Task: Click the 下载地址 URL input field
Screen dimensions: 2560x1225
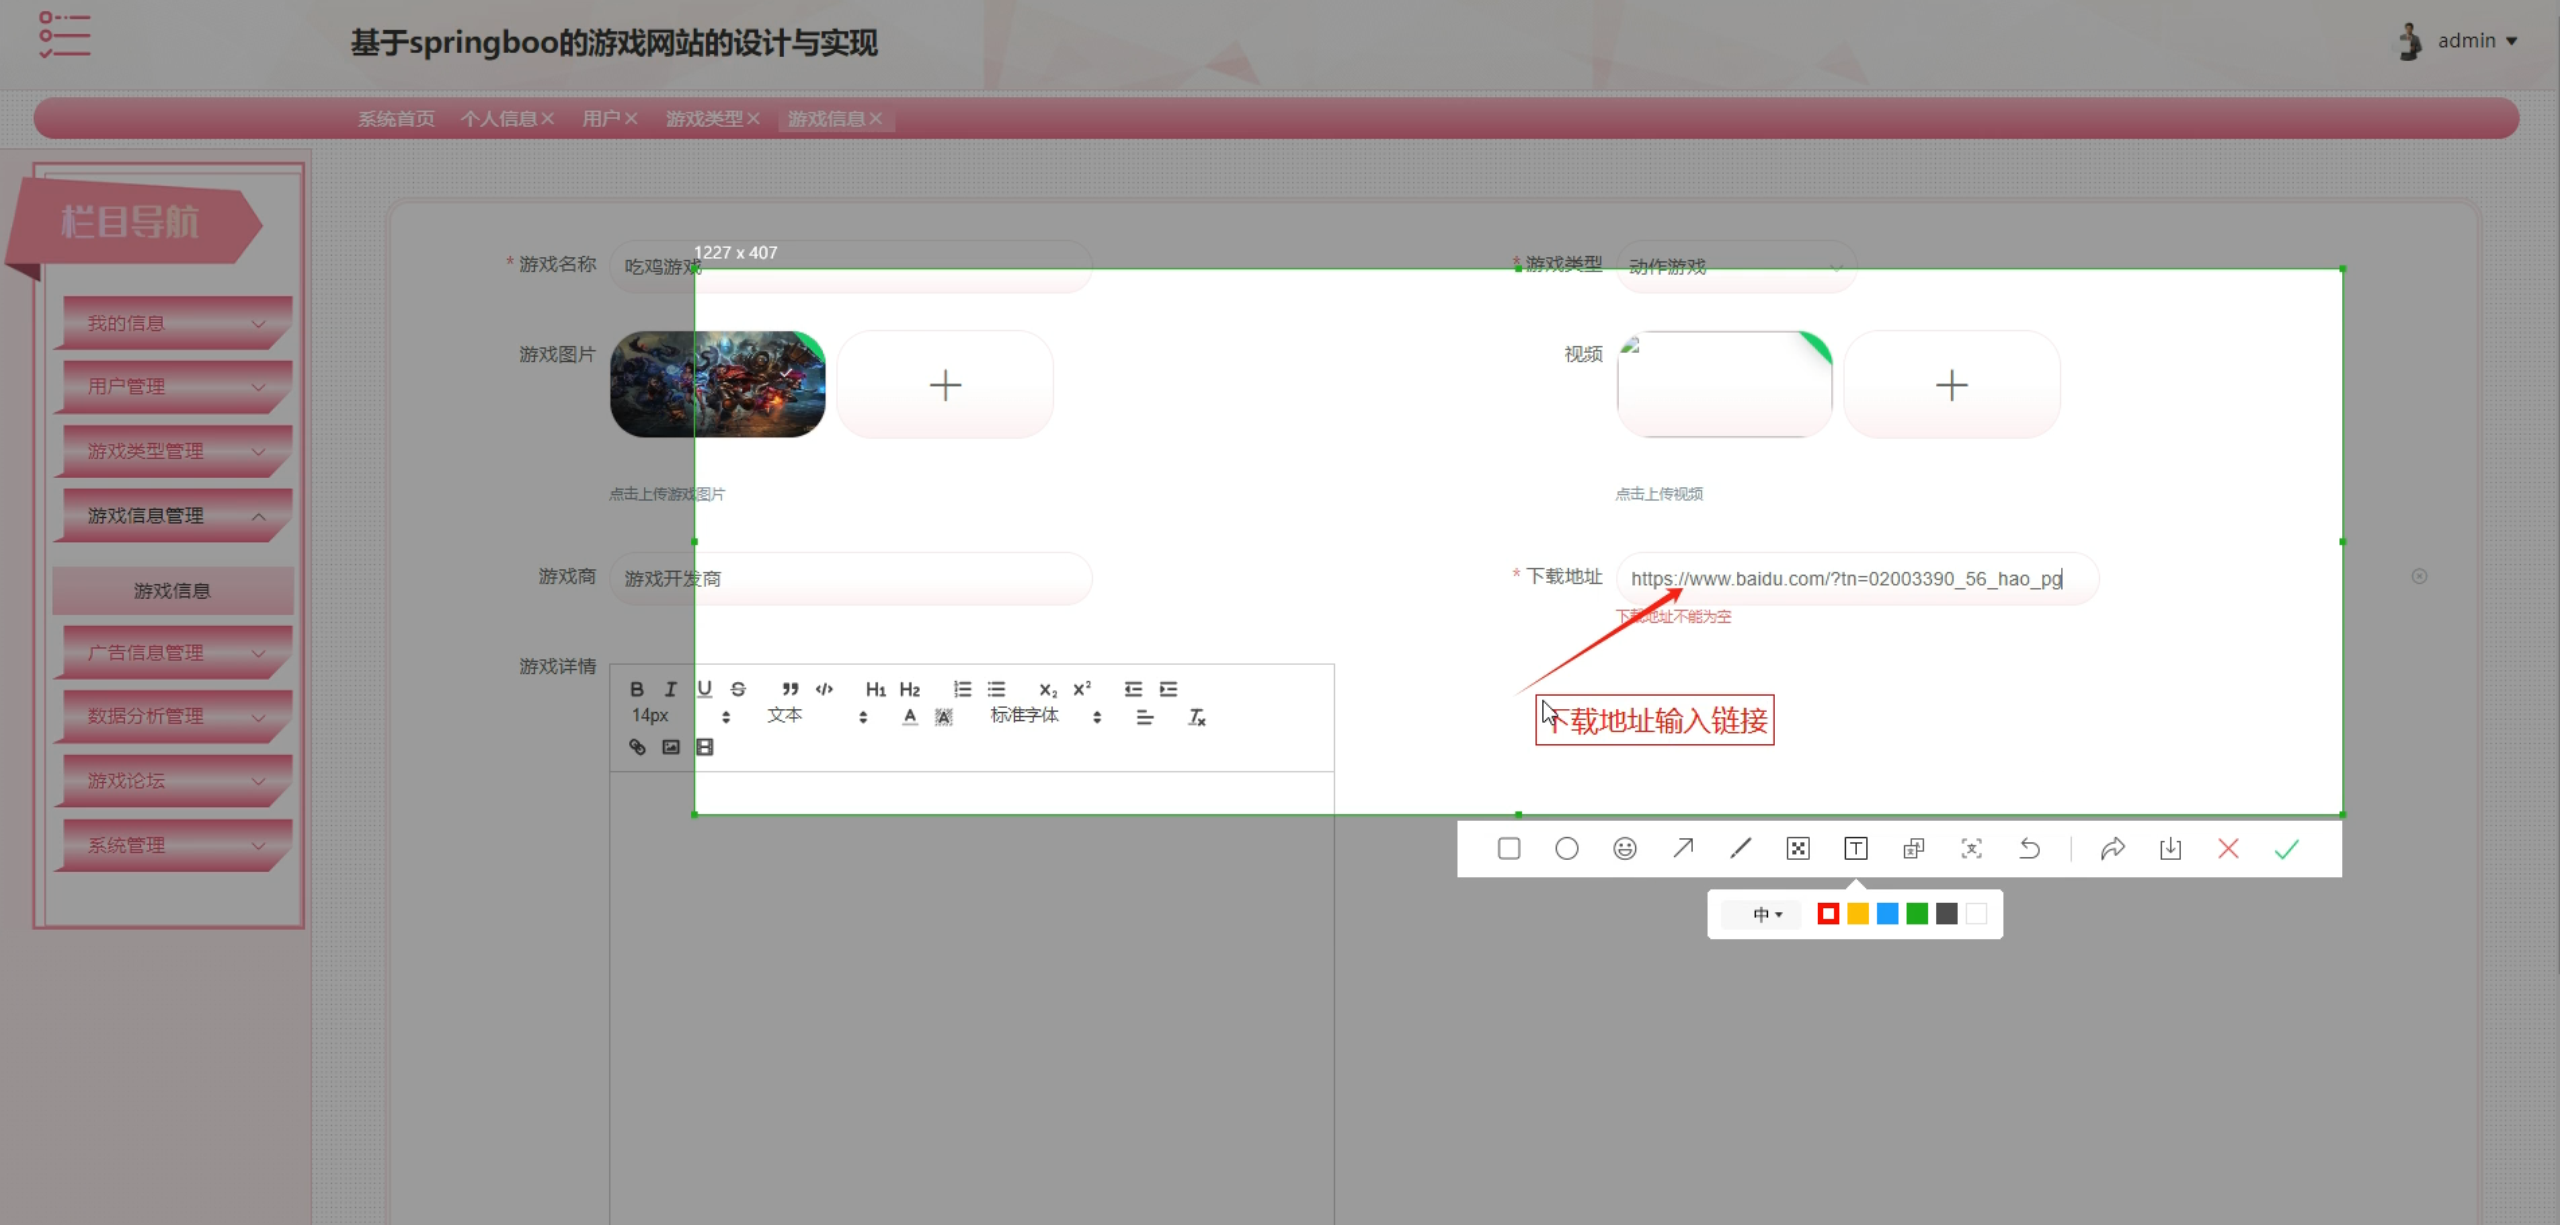Action: 1855,579
